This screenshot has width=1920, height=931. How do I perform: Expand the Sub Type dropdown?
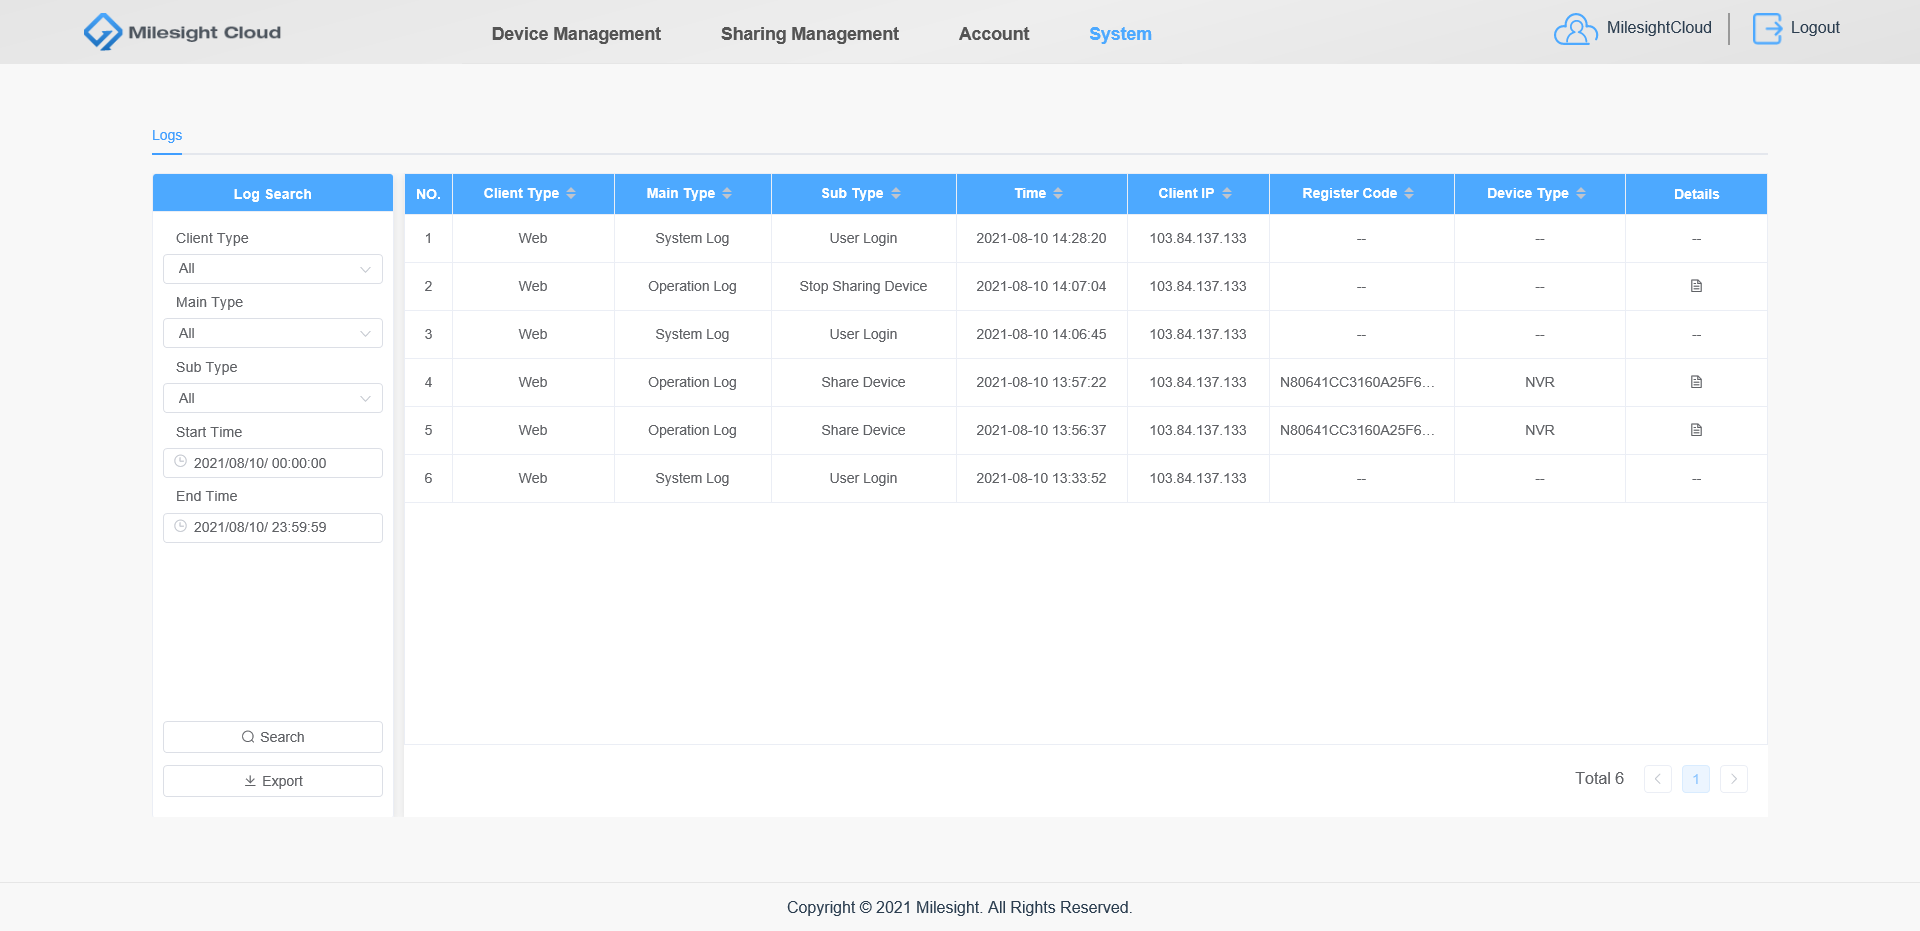(273, 398)
